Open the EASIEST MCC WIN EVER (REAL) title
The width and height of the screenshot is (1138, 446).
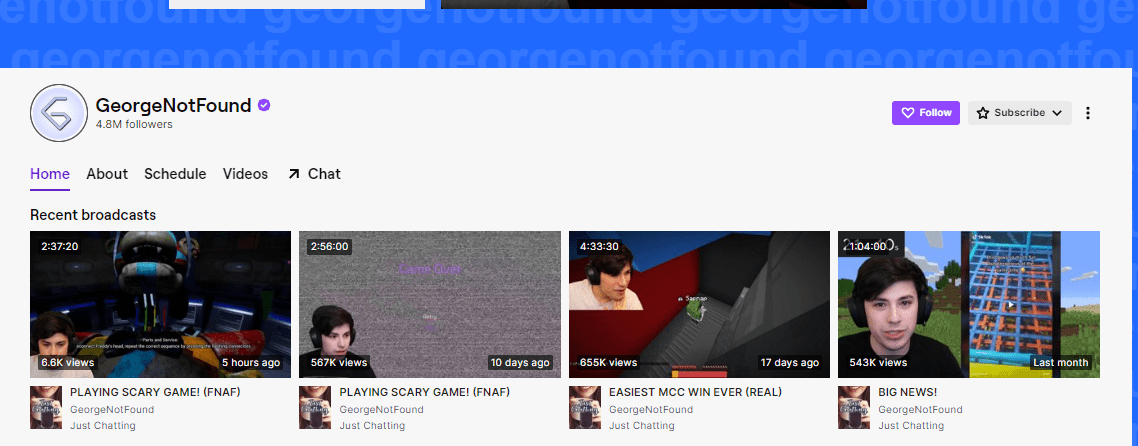point(695,392)
